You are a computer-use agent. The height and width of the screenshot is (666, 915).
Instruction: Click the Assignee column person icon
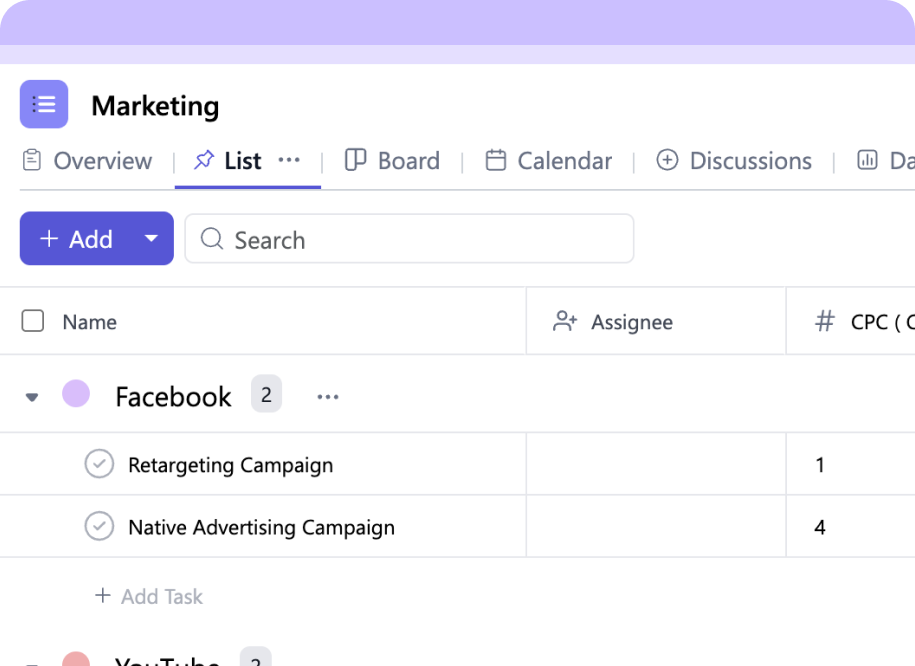point(565,321)
